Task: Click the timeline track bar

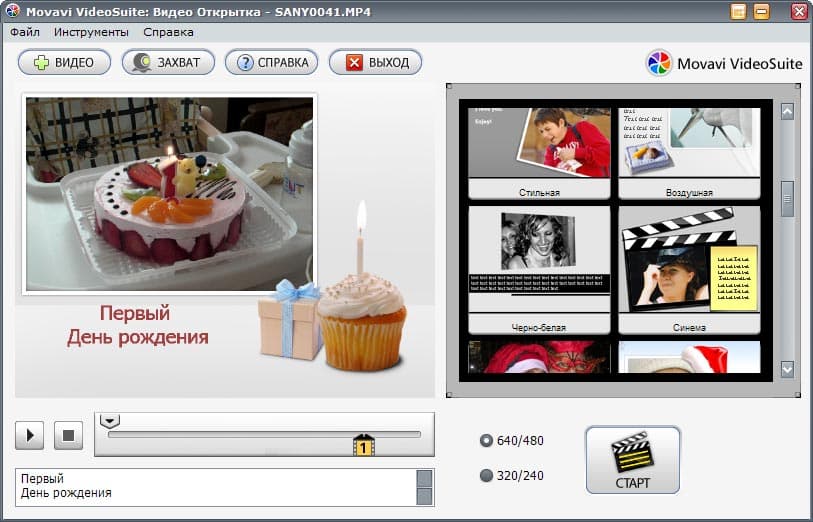Action: click(x=264, y=434)
